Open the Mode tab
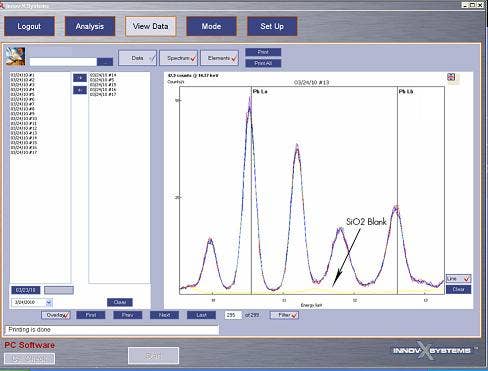488x371 pixels. (211, 26)
